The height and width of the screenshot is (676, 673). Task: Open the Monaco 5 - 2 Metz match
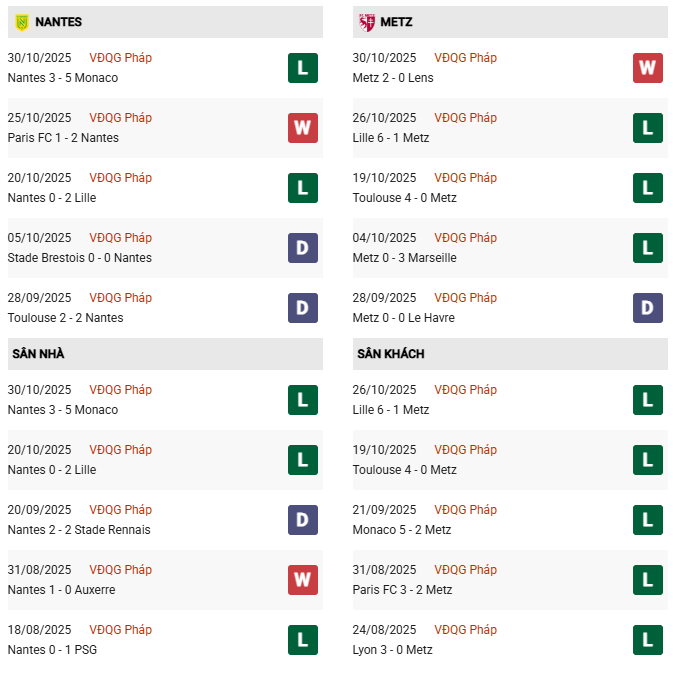[x=402, y=530]
